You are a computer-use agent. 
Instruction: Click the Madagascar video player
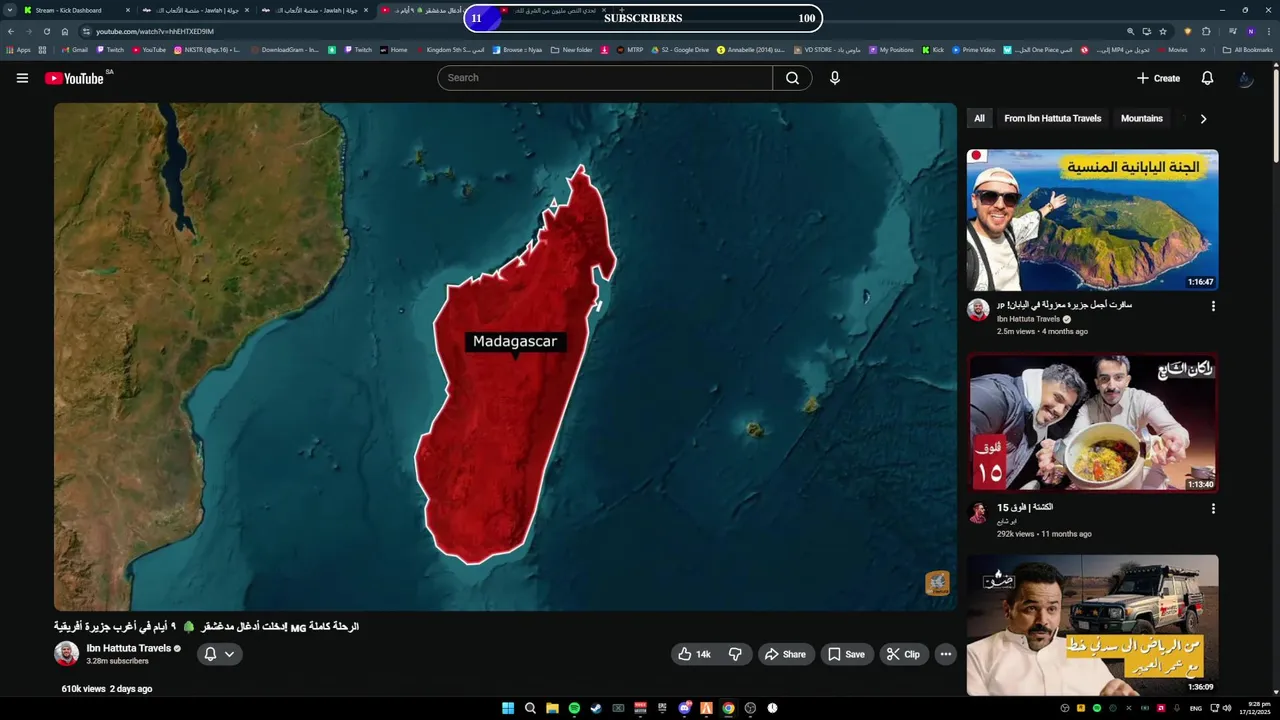[x=505, y=357]
